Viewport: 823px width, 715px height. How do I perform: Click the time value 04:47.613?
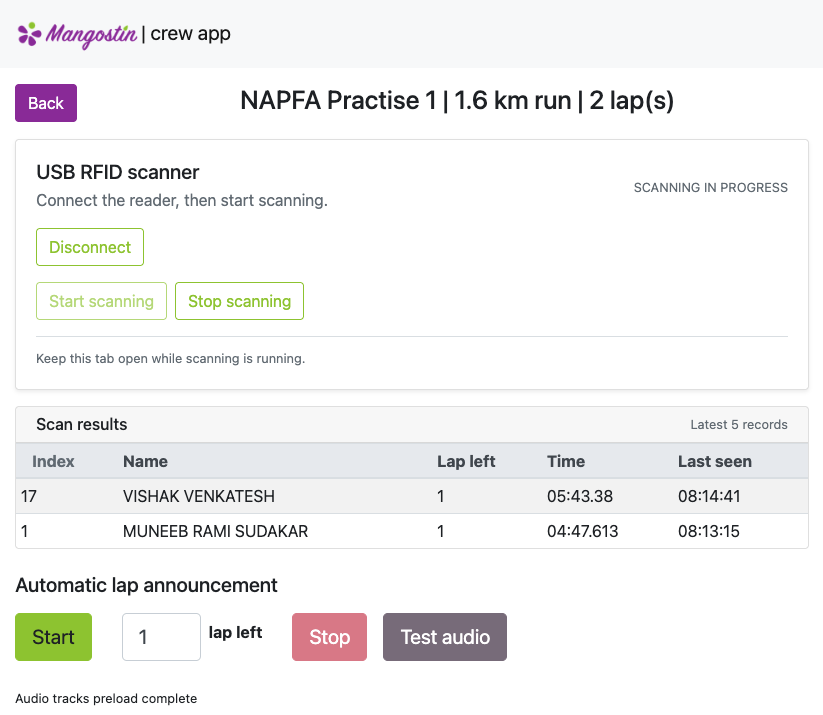tap(583, 531)
